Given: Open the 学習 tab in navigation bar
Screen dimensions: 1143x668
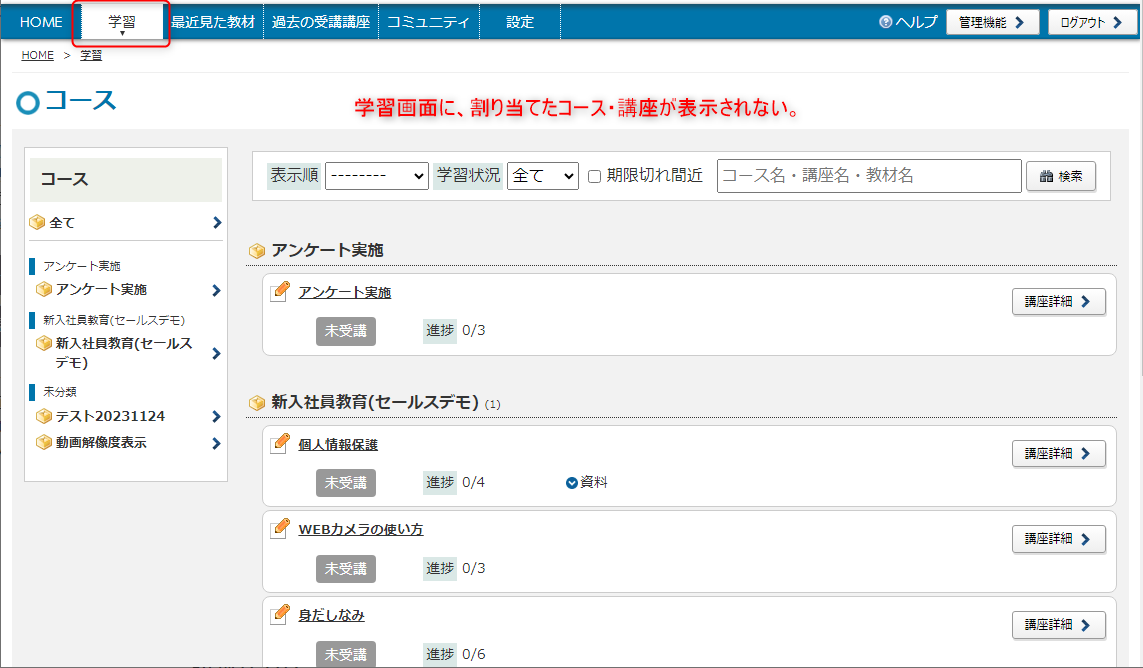Looking at the screenshot, I should [x=122, y=22].
